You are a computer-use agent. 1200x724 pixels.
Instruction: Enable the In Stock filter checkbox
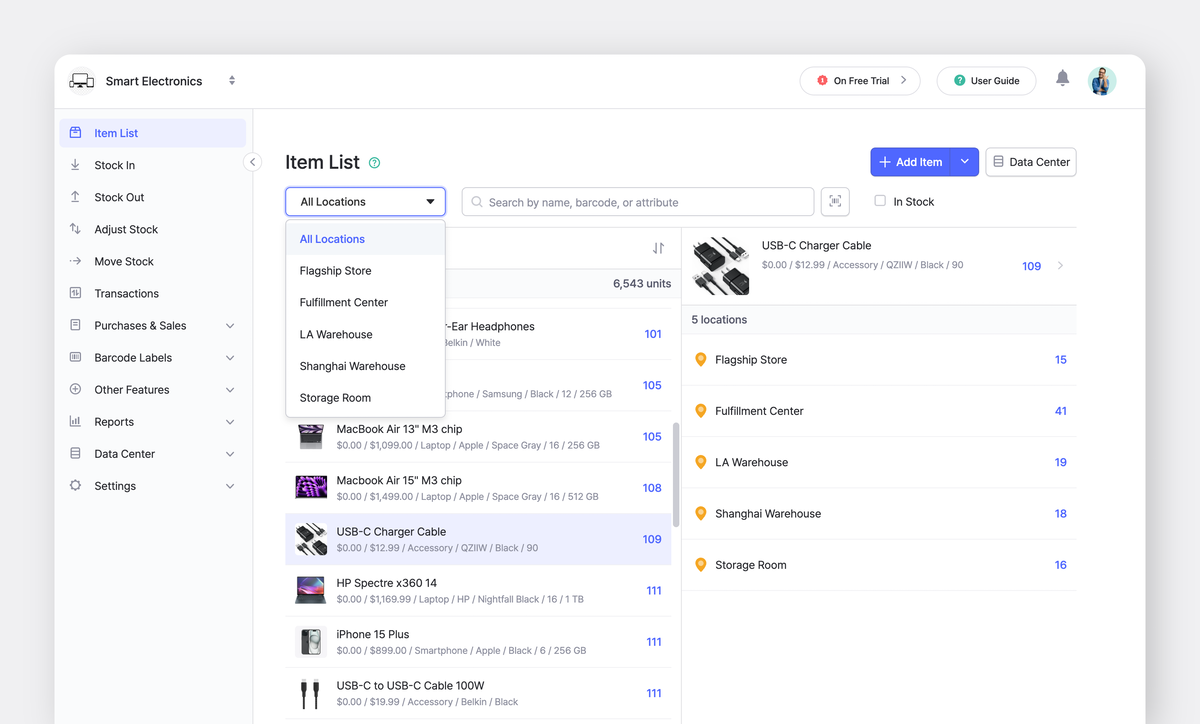pyautogui.click(x=881, y=200)
